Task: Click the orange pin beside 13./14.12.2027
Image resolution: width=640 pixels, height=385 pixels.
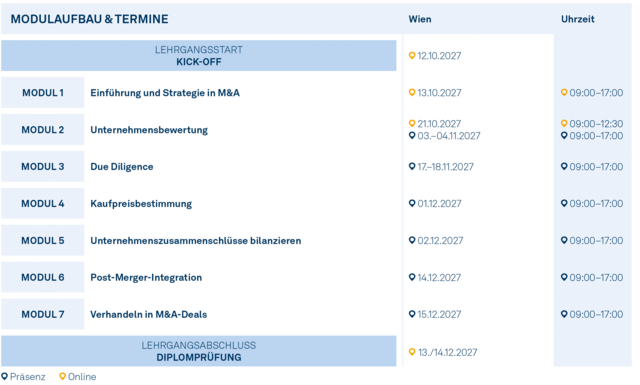Action: [412, 352]
